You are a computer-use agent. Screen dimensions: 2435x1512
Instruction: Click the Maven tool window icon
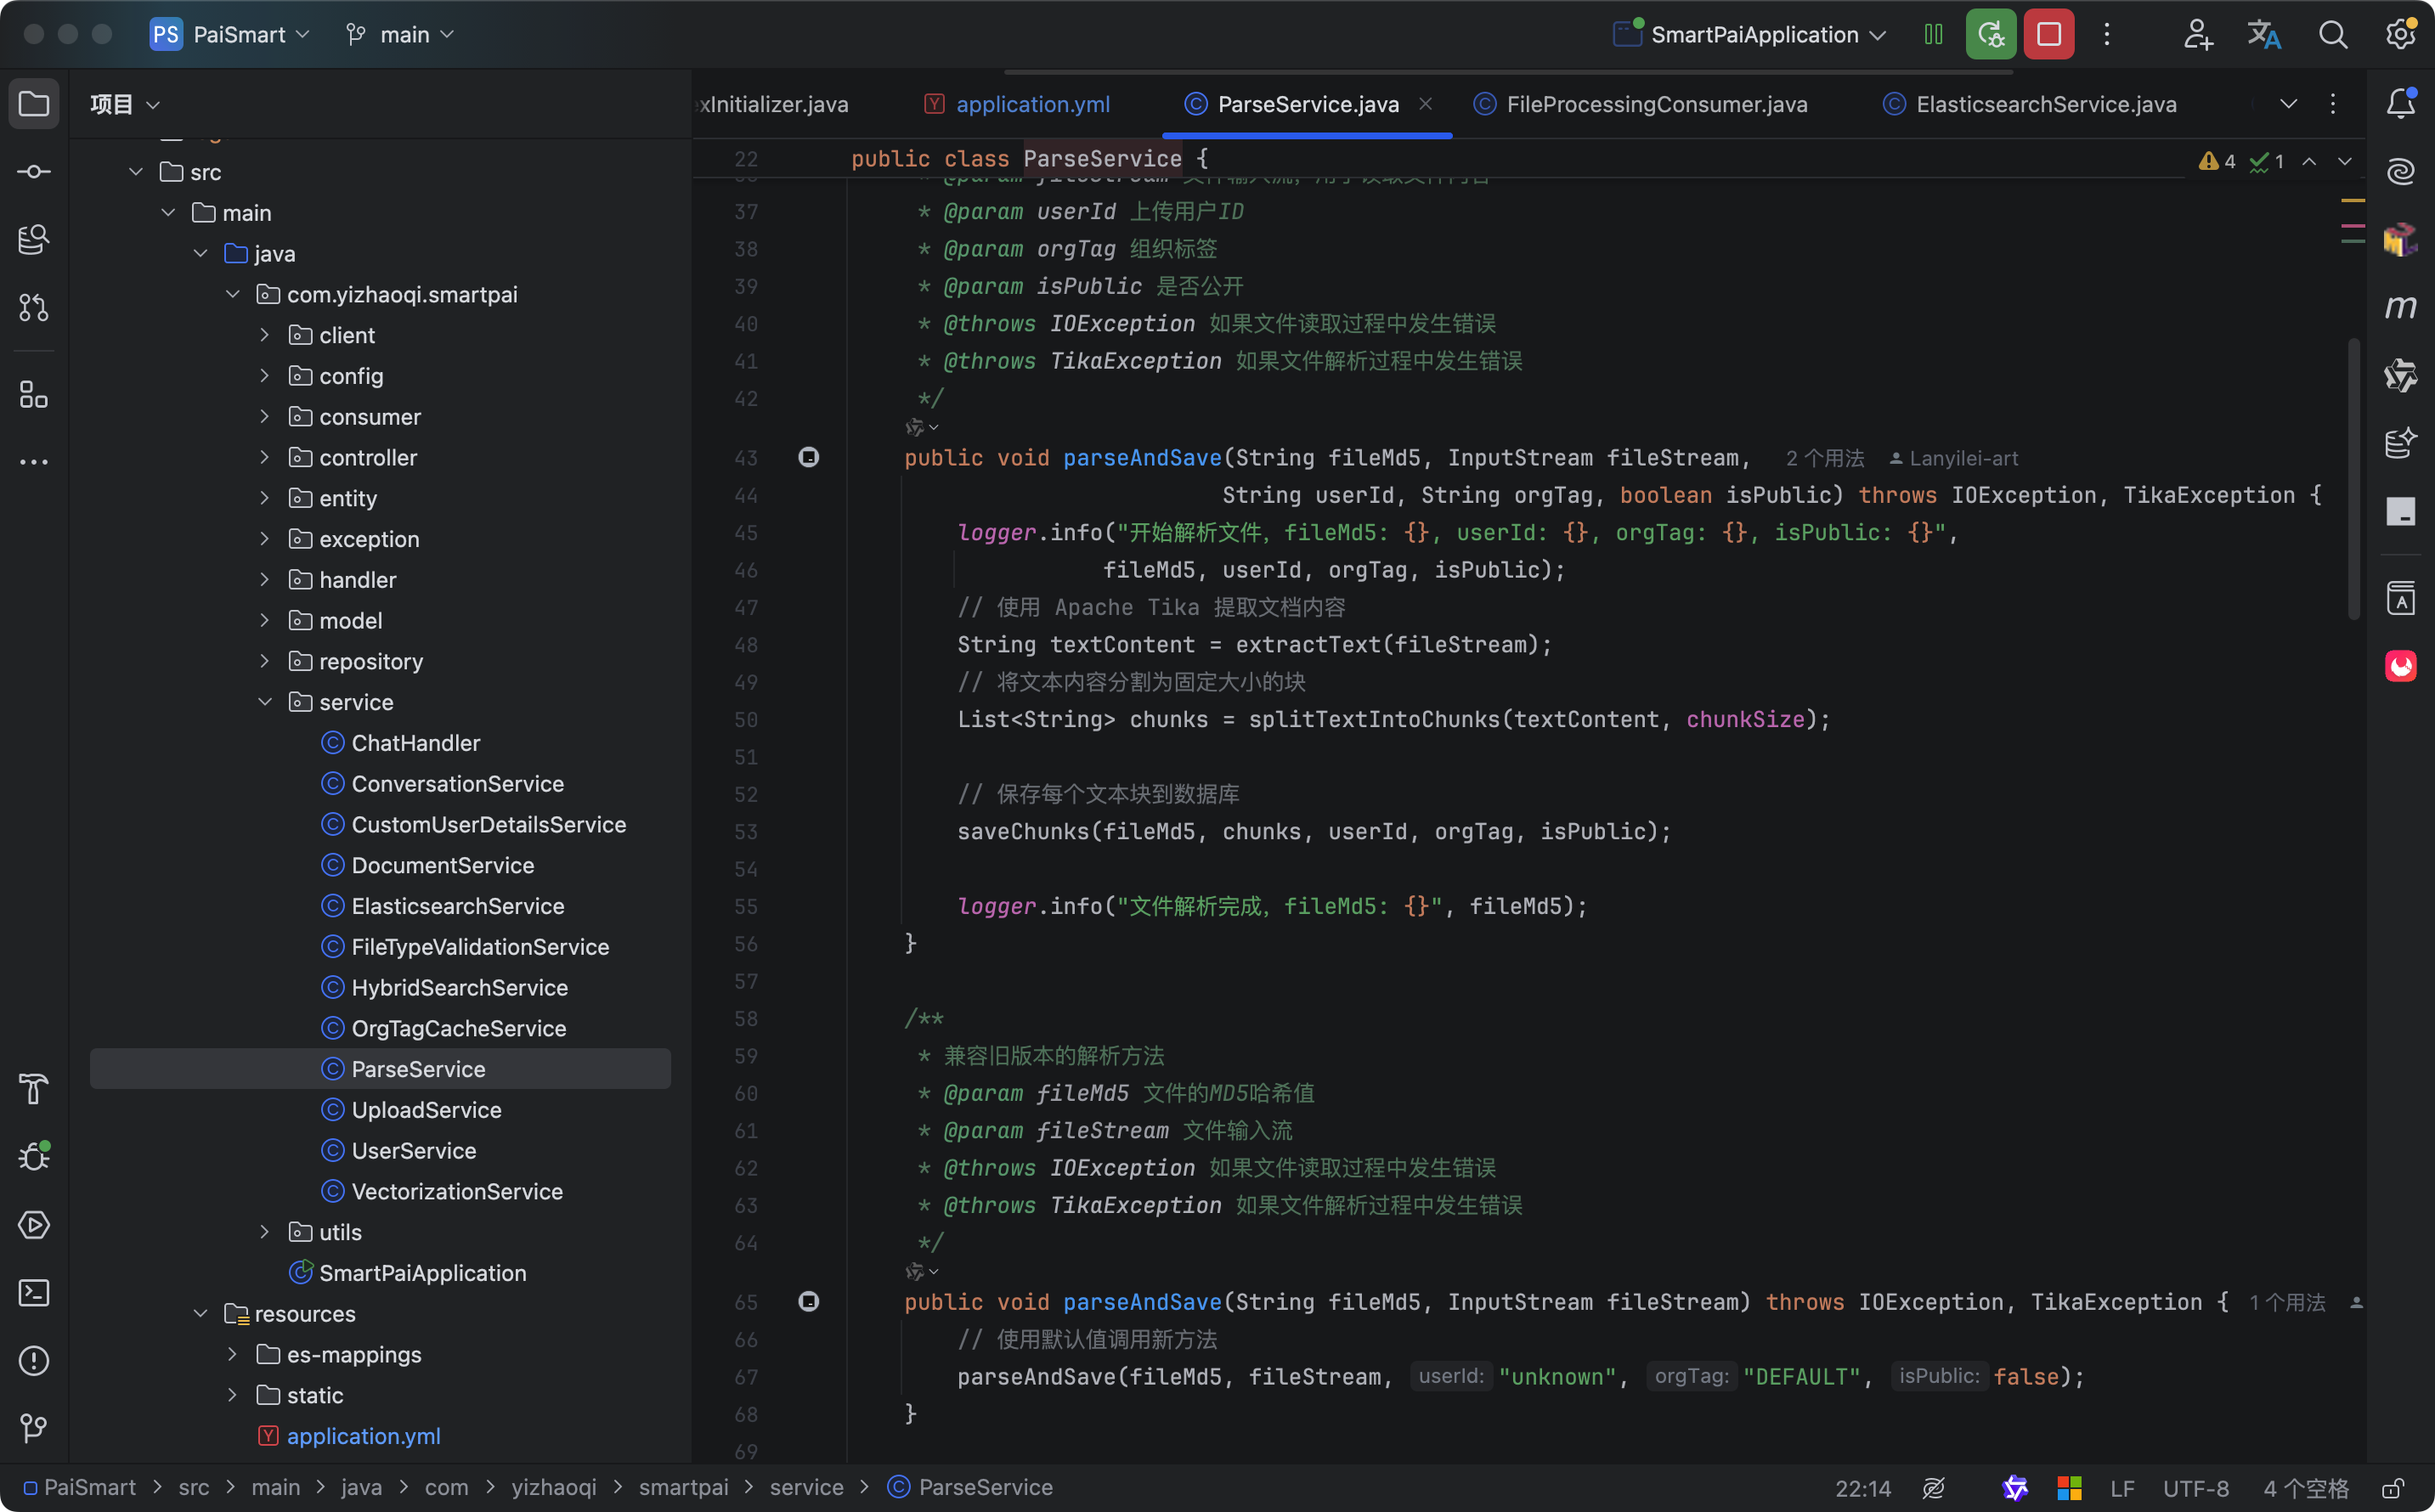(x=2400, y=308)
